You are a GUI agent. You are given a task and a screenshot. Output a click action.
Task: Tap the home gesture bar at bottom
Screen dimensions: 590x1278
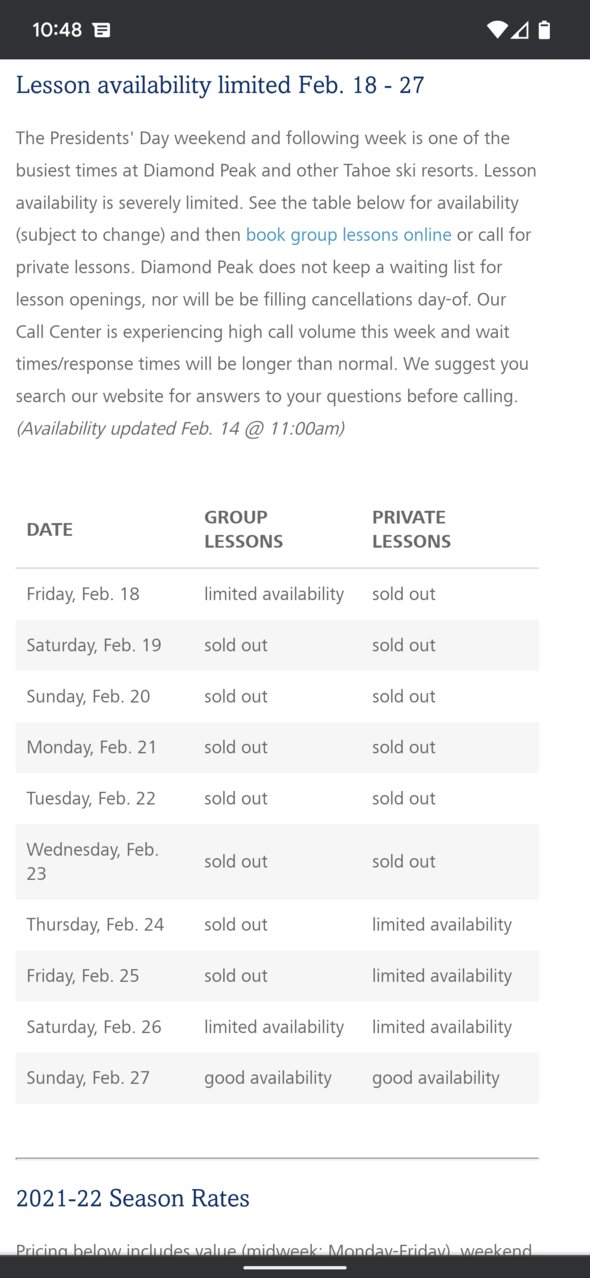tap(295, 1267)
